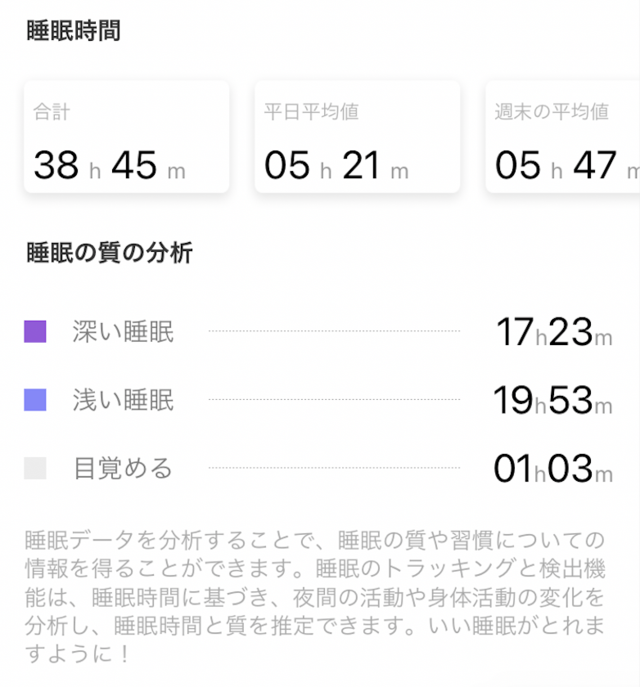Click the 睡眠時間 section heading
Viewport: 640px width, 687px height.
pos(73,32)
